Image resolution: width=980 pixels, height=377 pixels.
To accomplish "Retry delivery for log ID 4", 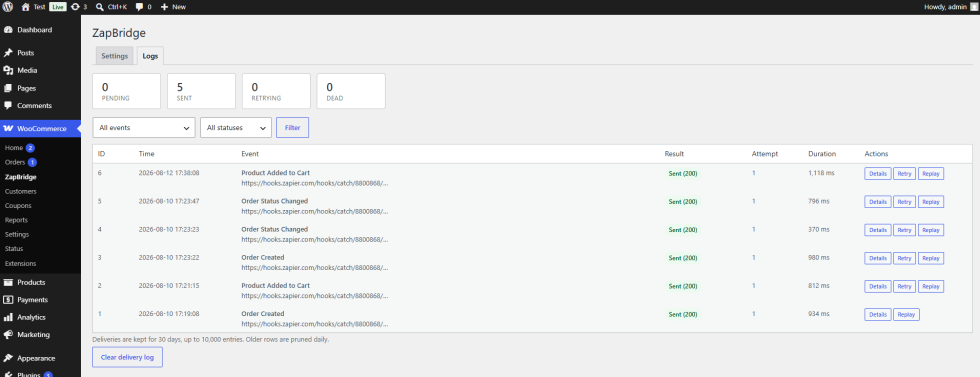I will [x=904, y=230].
